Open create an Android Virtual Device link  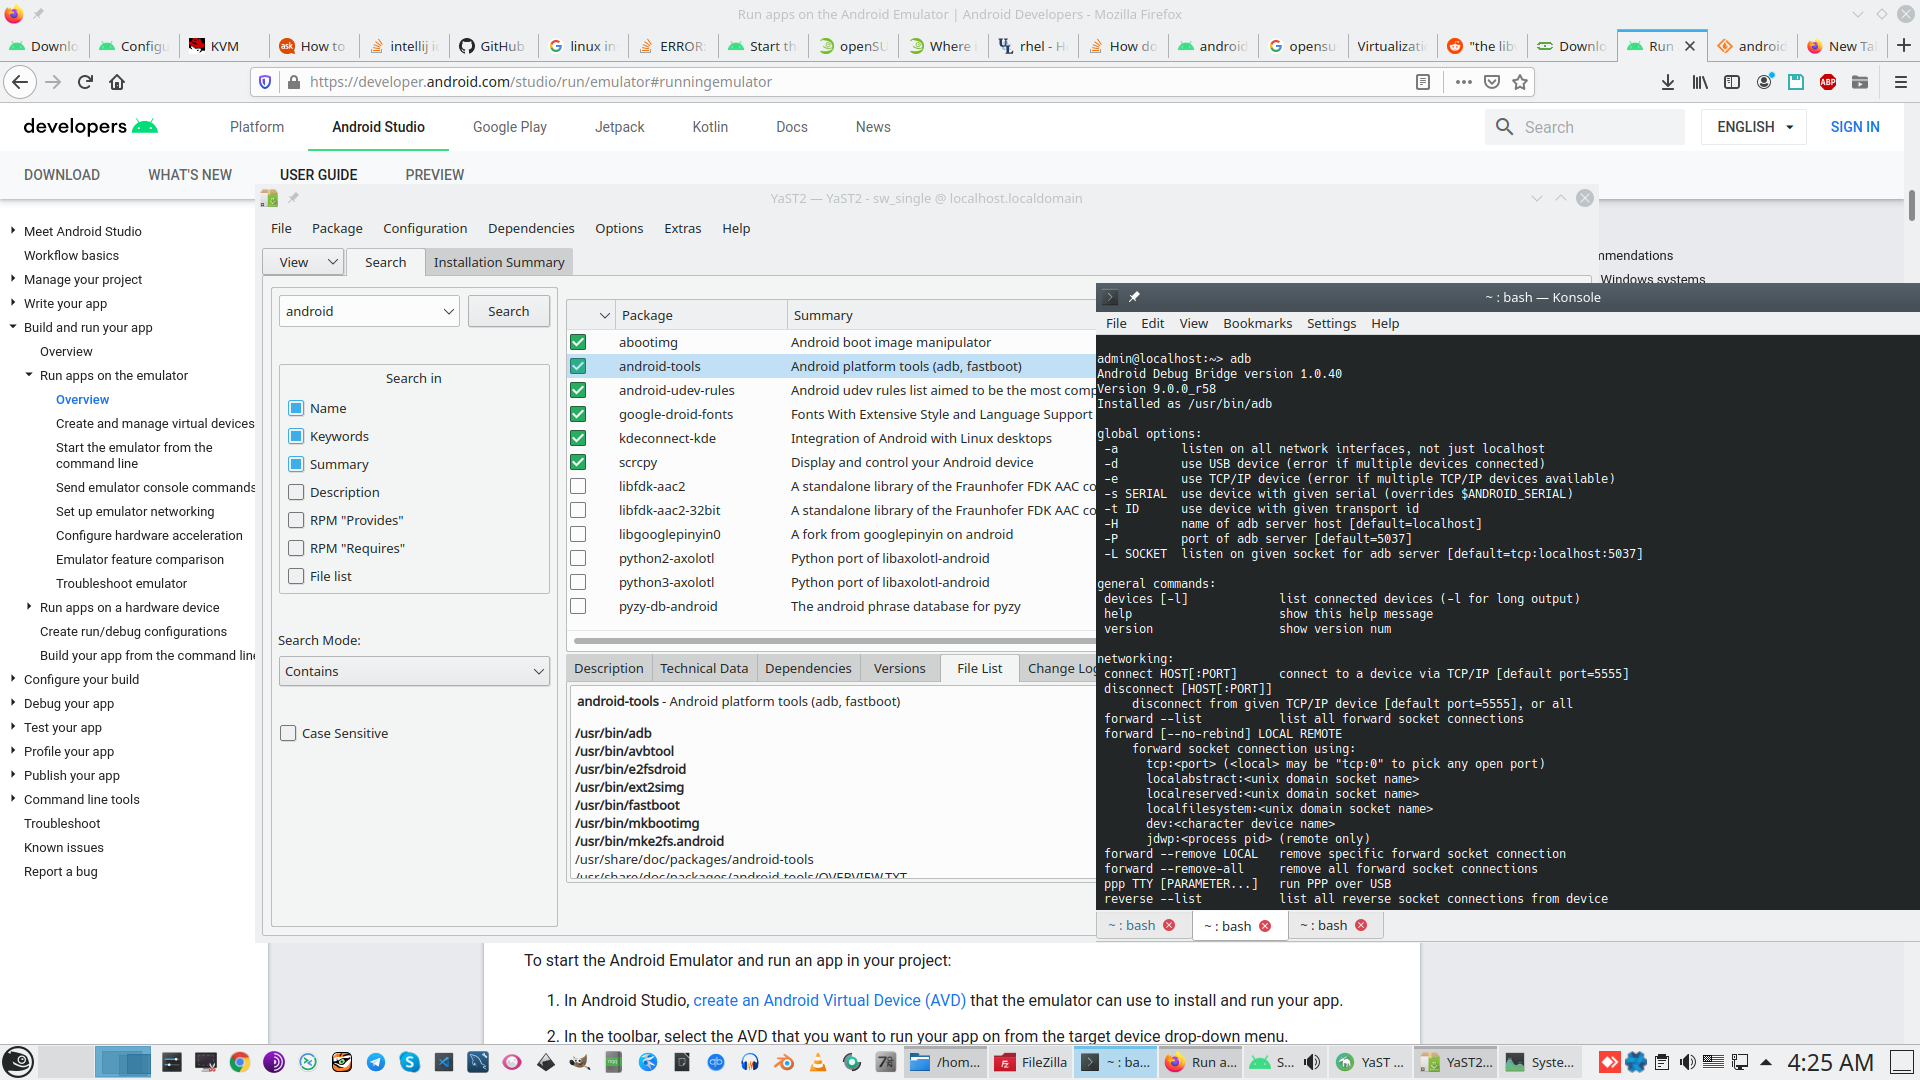(829, 1000)
